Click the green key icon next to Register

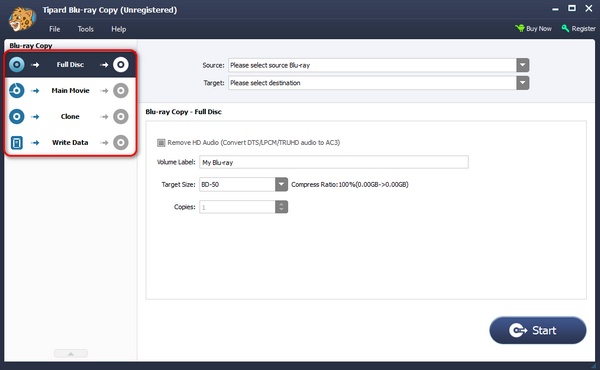[565, 28]
